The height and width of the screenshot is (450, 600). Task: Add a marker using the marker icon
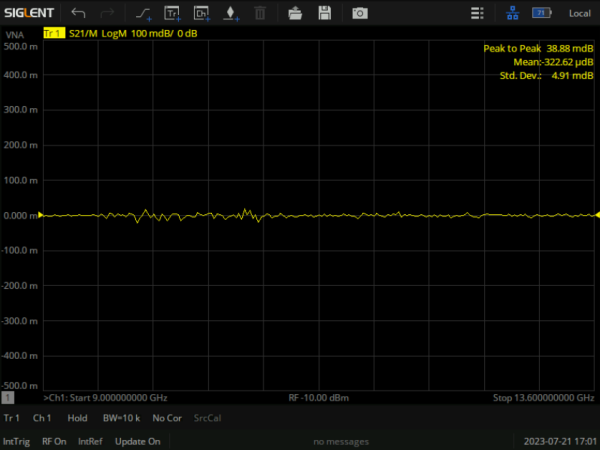[x=230, y=13]
